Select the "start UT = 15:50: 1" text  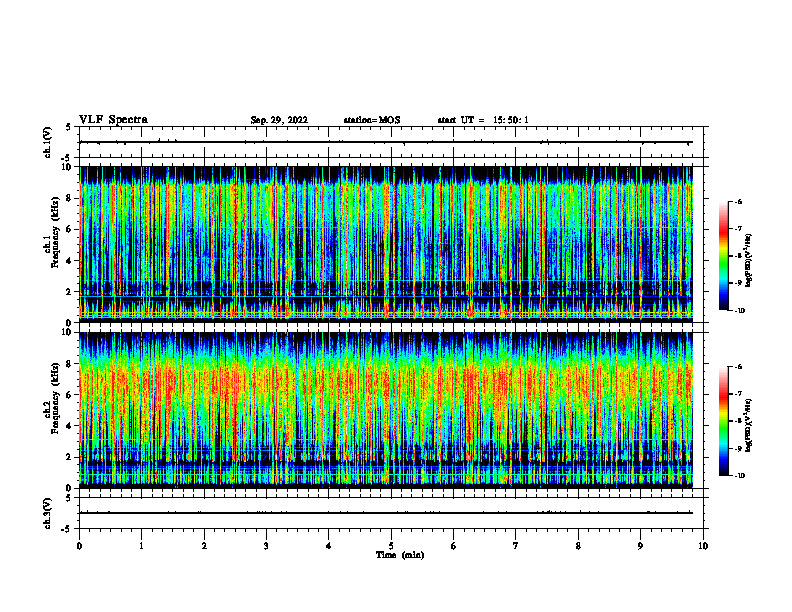pyautogui.click(x=483, y=120)
